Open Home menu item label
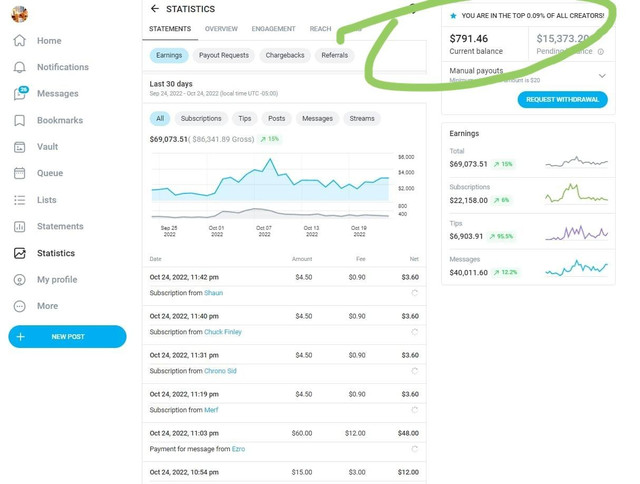This screenshot has height=484, width=640. tap(49, 41)
